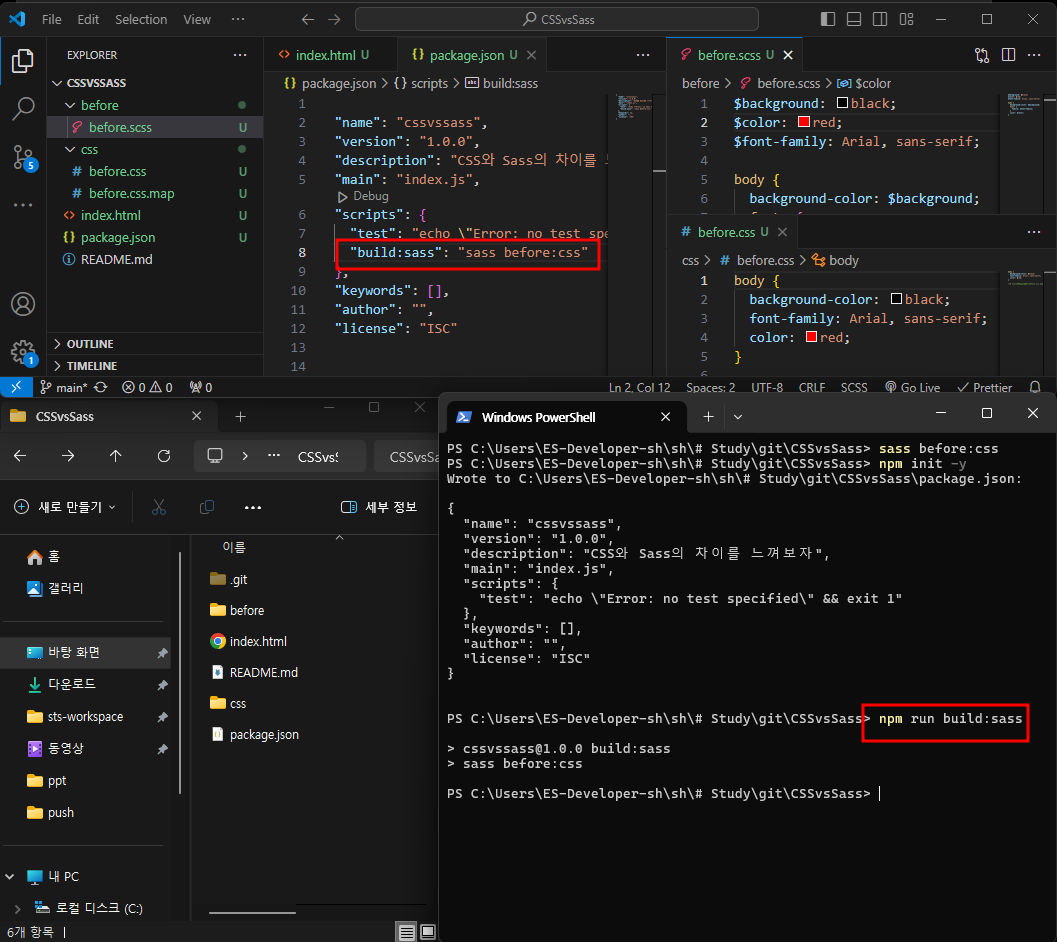Image resolution: width=1057 pixels, height=942 pixels.
Task: Click Debug codelens above scripts
Action: 363,196
